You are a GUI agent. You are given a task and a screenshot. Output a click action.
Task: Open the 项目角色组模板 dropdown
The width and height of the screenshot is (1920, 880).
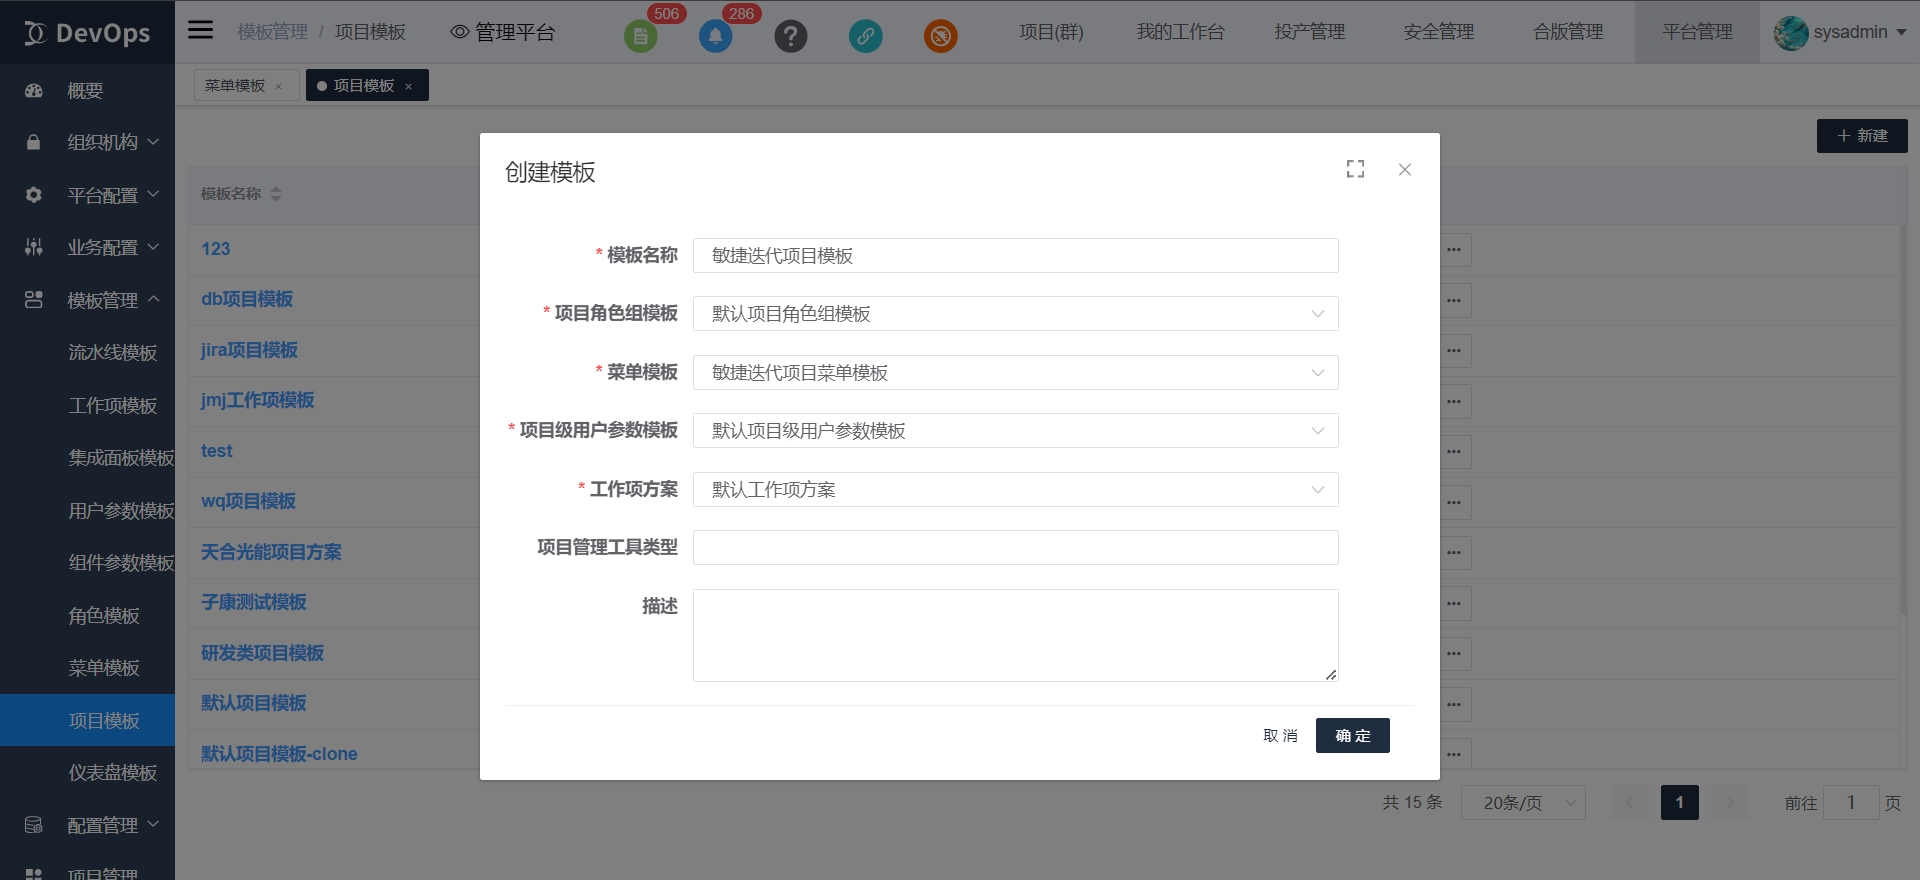click(x=1015, y=314)
